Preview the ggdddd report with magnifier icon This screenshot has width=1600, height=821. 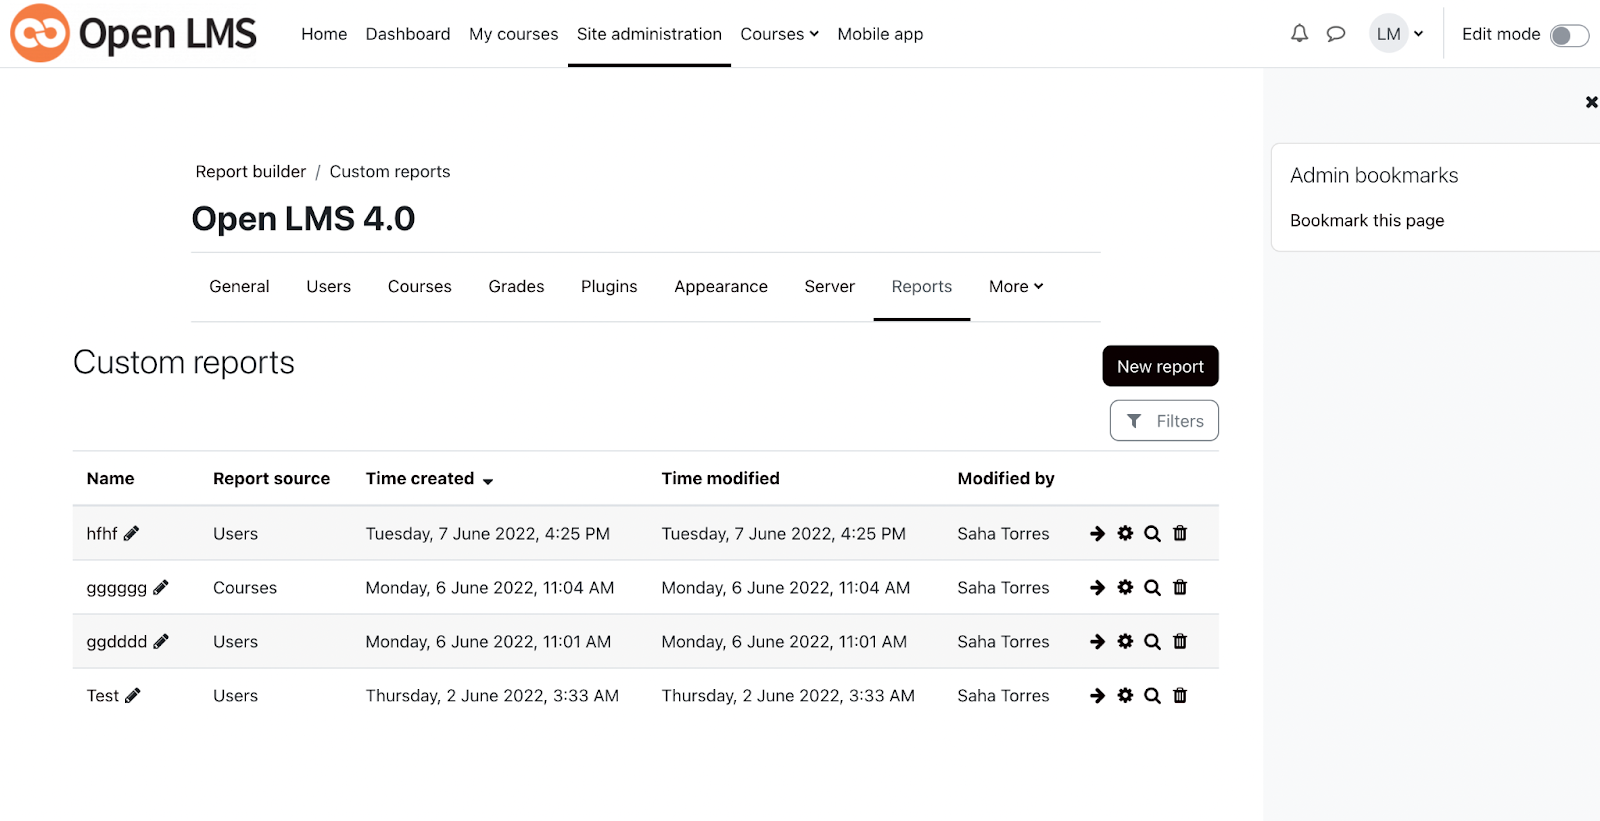1152,642
